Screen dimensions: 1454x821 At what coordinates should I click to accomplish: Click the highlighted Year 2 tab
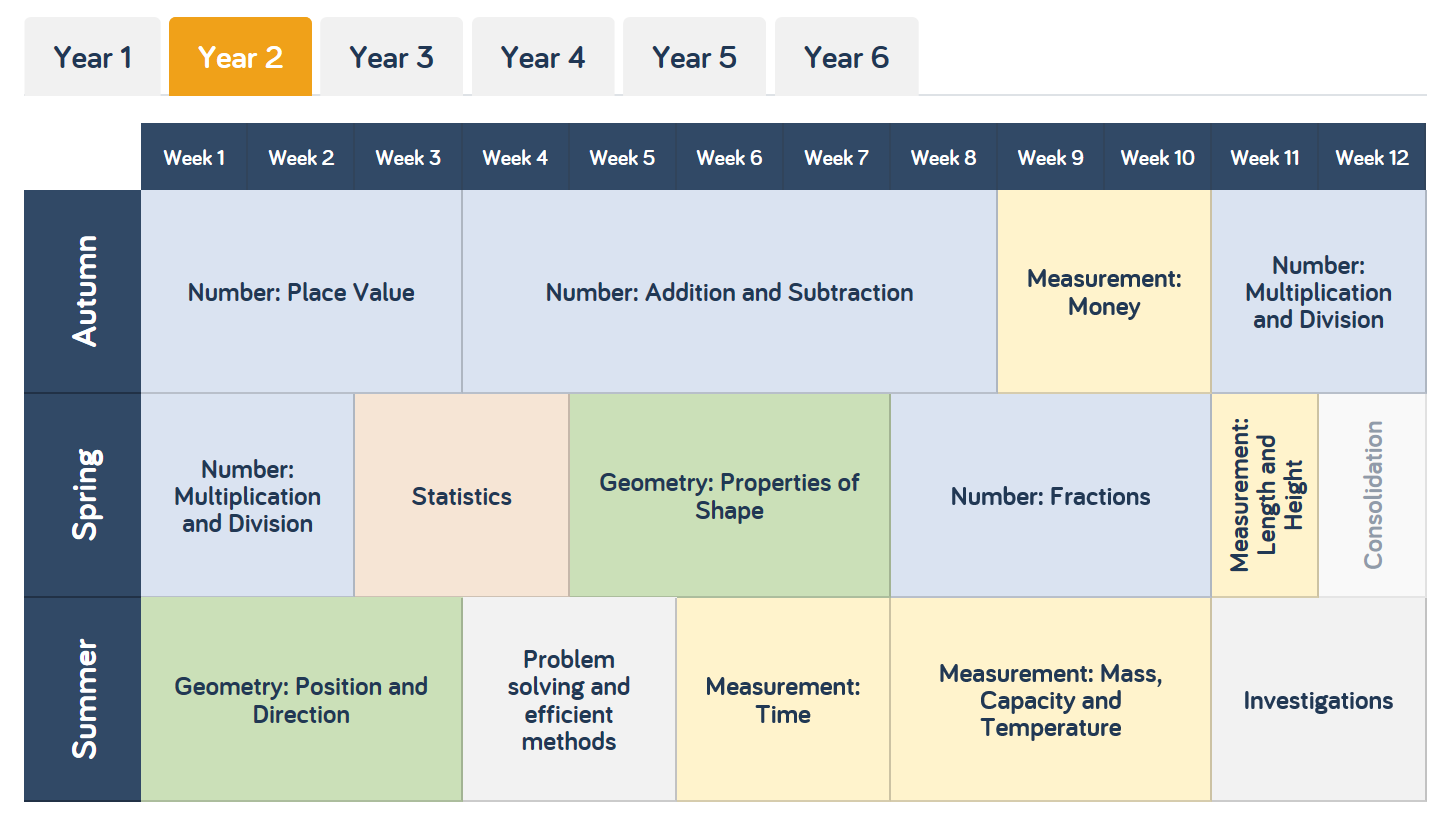[x=240, y=57]
